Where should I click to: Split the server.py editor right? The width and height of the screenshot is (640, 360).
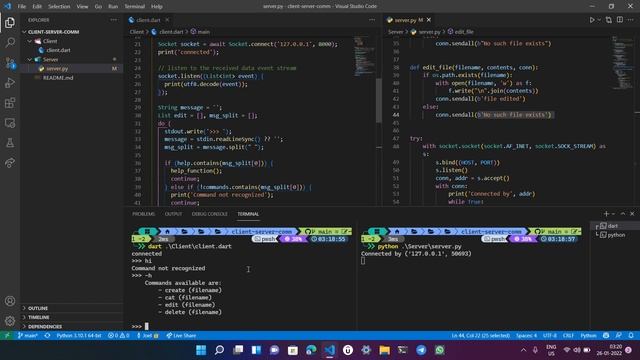click(x=620, y=20)
